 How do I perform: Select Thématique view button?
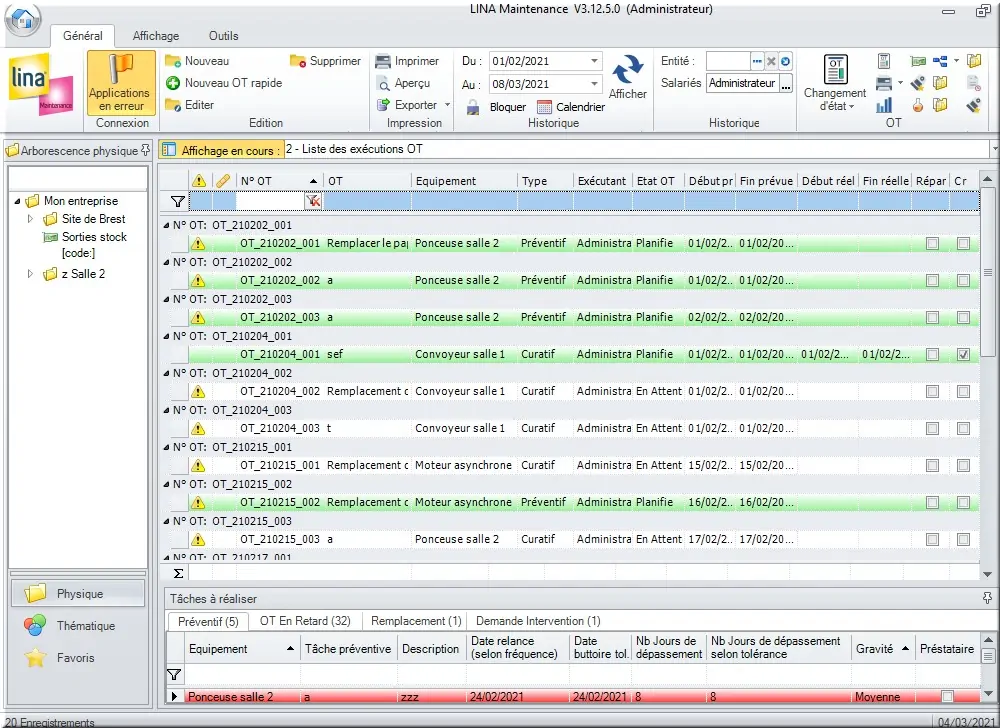click(78, 625)
